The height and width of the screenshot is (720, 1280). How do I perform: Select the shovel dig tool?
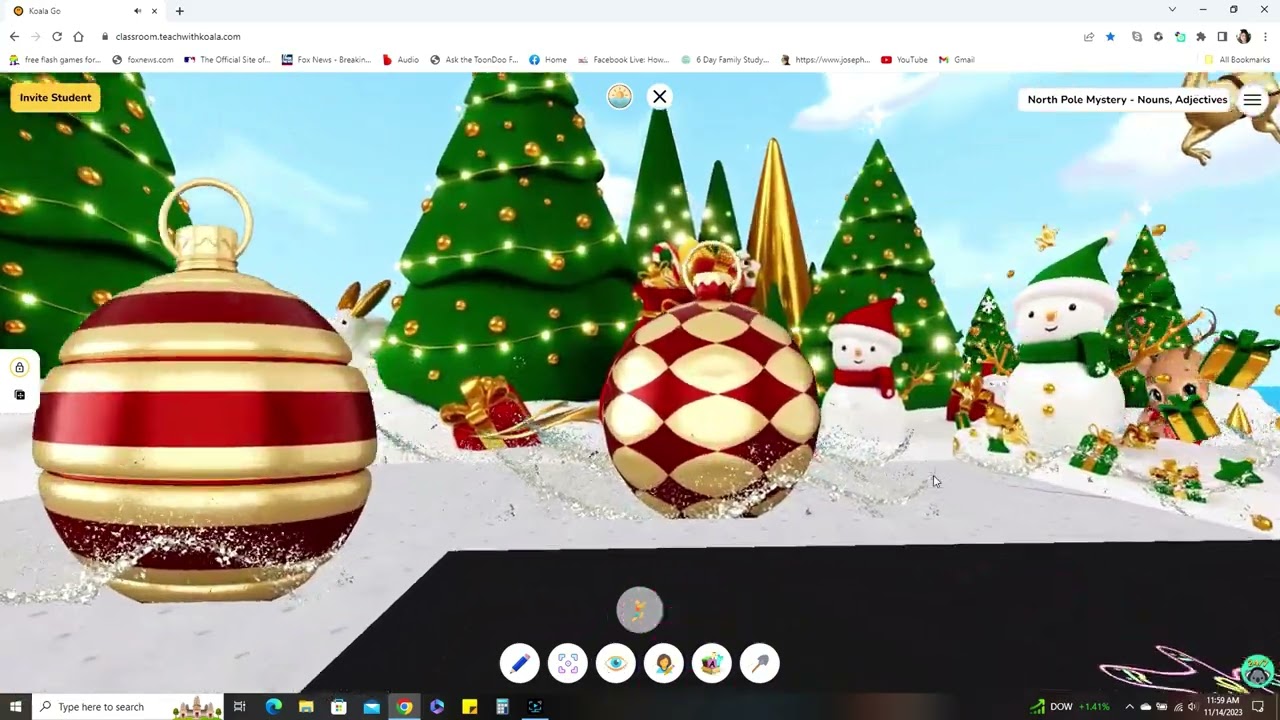click(760, 663)
